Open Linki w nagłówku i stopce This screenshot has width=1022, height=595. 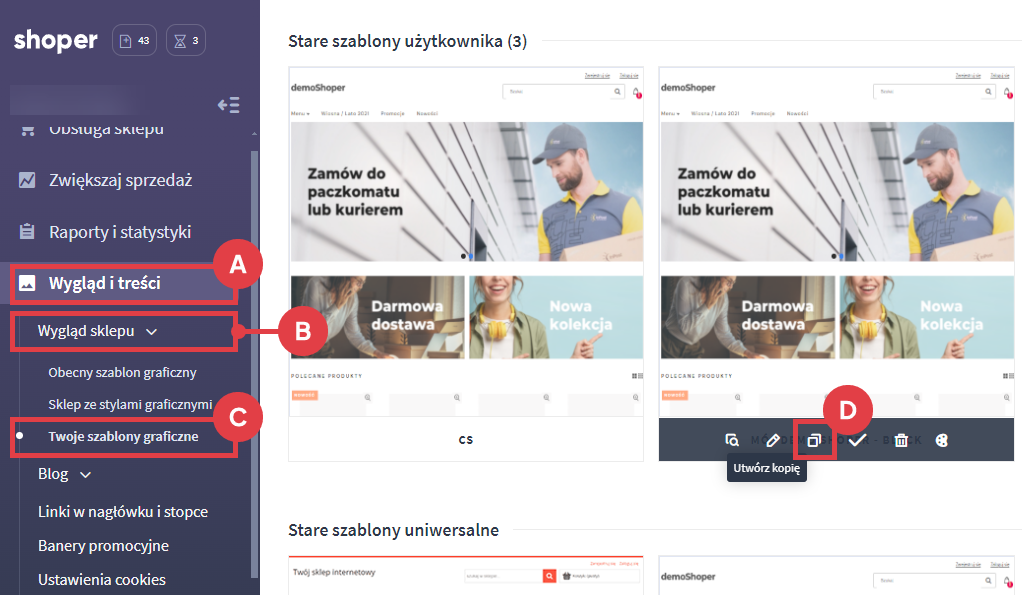point(123,512)
